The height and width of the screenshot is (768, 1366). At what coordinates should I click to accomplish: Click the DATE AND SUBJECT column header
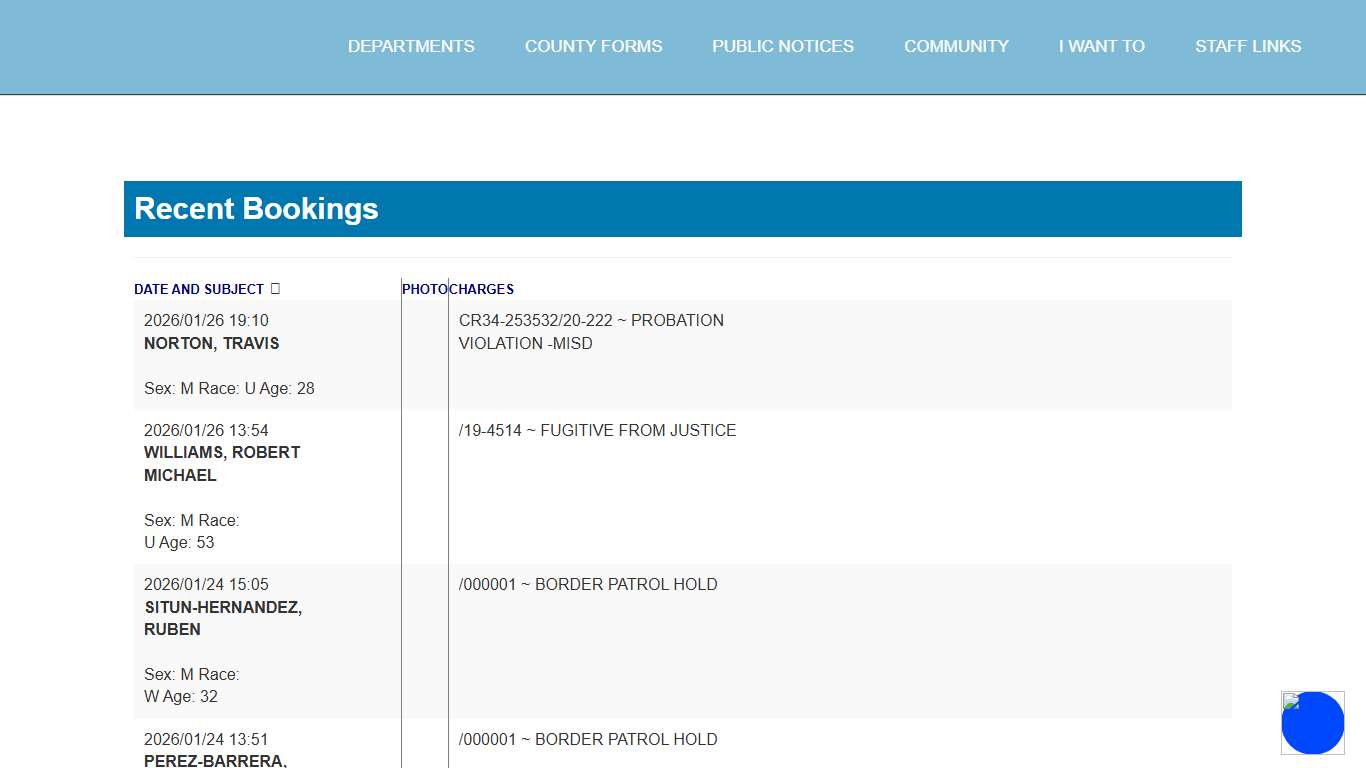pyautogui.click(x=199, y=289)
